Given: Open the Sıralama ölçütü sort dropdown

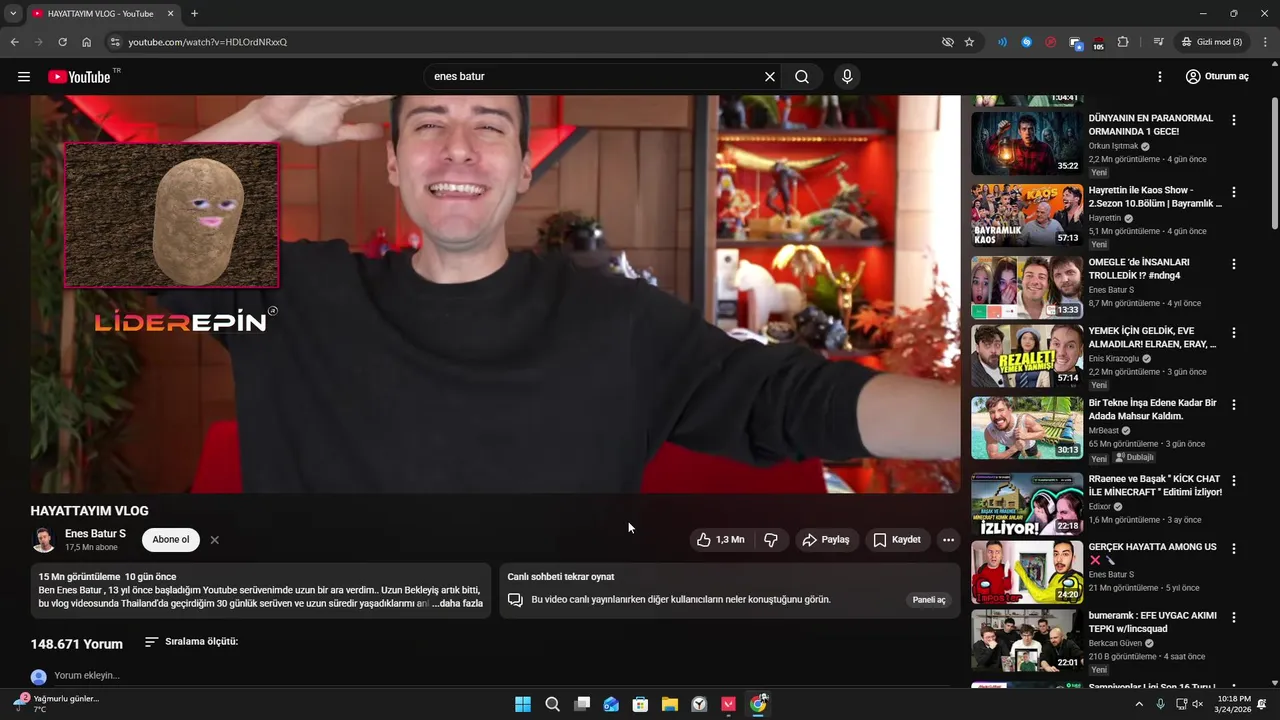Looking at the screenshot, I should (x=191, y=642).
